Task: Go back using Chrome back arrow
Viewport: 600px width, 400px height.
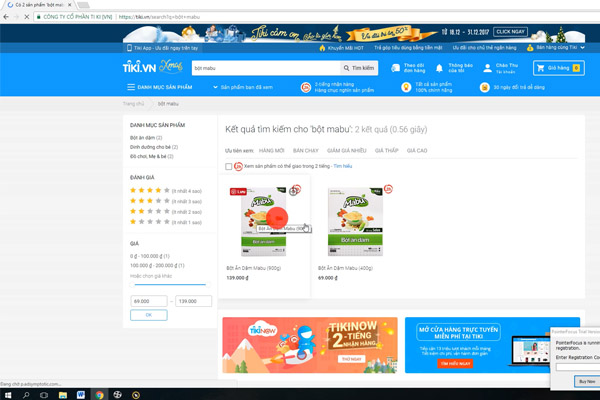Action: click(6, 17)
